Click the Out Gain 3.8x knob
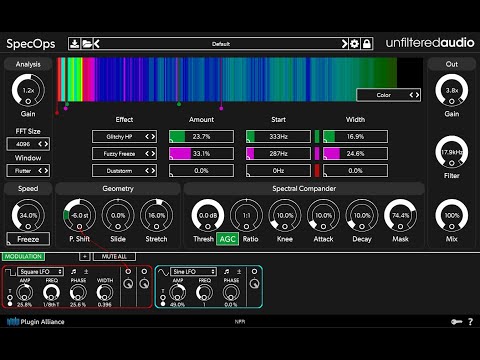Screen dimensions: 480x360 coord(452,90)
